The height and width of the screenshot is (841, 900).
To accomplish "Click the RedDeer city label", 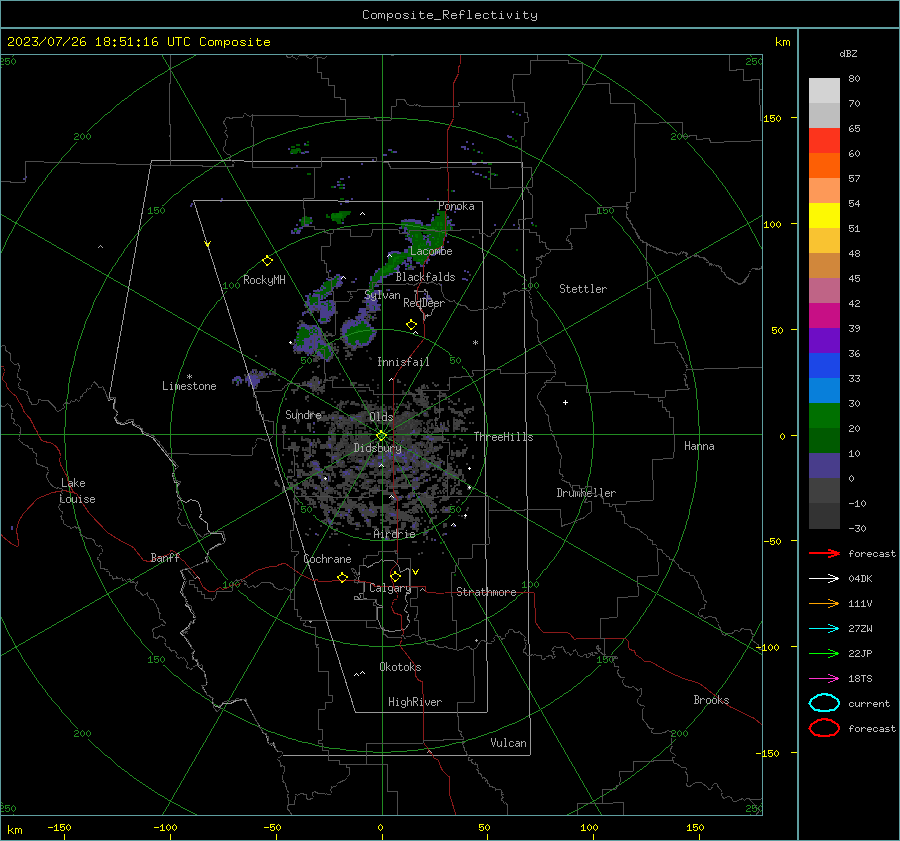I will coord(424,303).
